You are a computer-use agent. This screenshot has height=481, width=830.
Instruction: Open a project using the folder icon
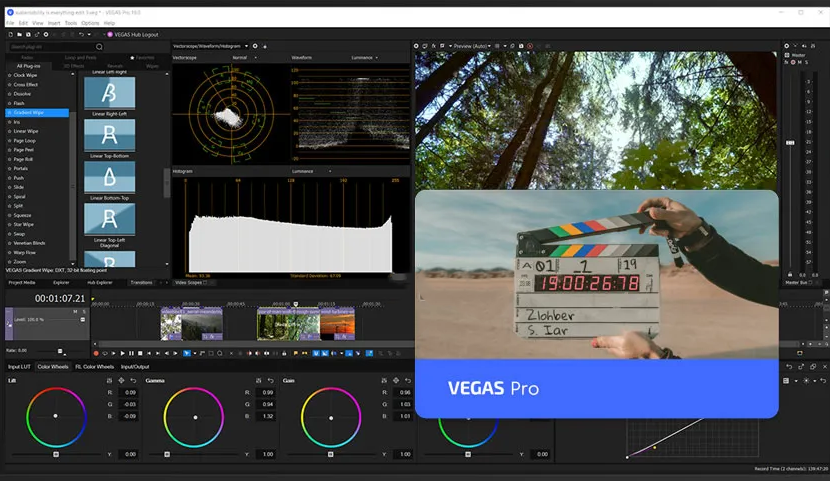20,34
